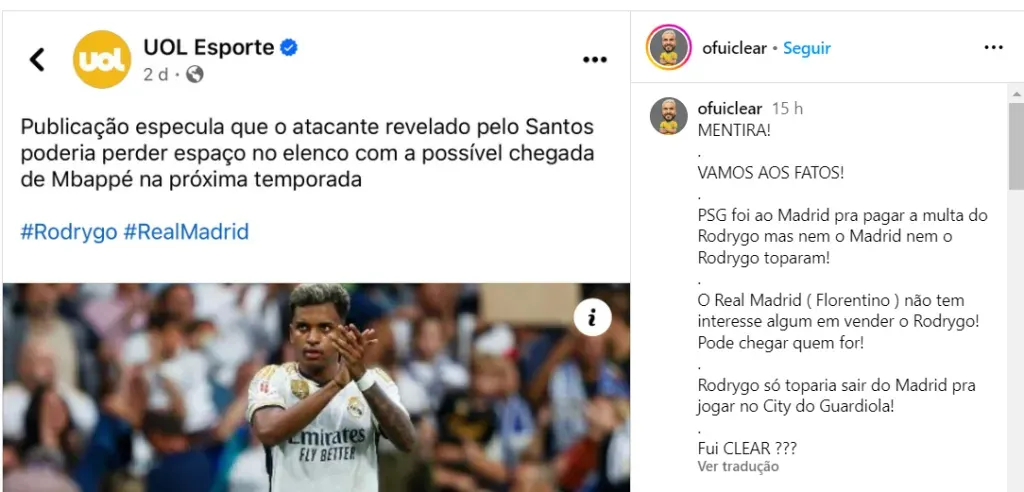Viewport: 1024px width, 492px height.
Task: Click the Ver tradução translation link
Action: pyautogui.click(x=738, y=467)
